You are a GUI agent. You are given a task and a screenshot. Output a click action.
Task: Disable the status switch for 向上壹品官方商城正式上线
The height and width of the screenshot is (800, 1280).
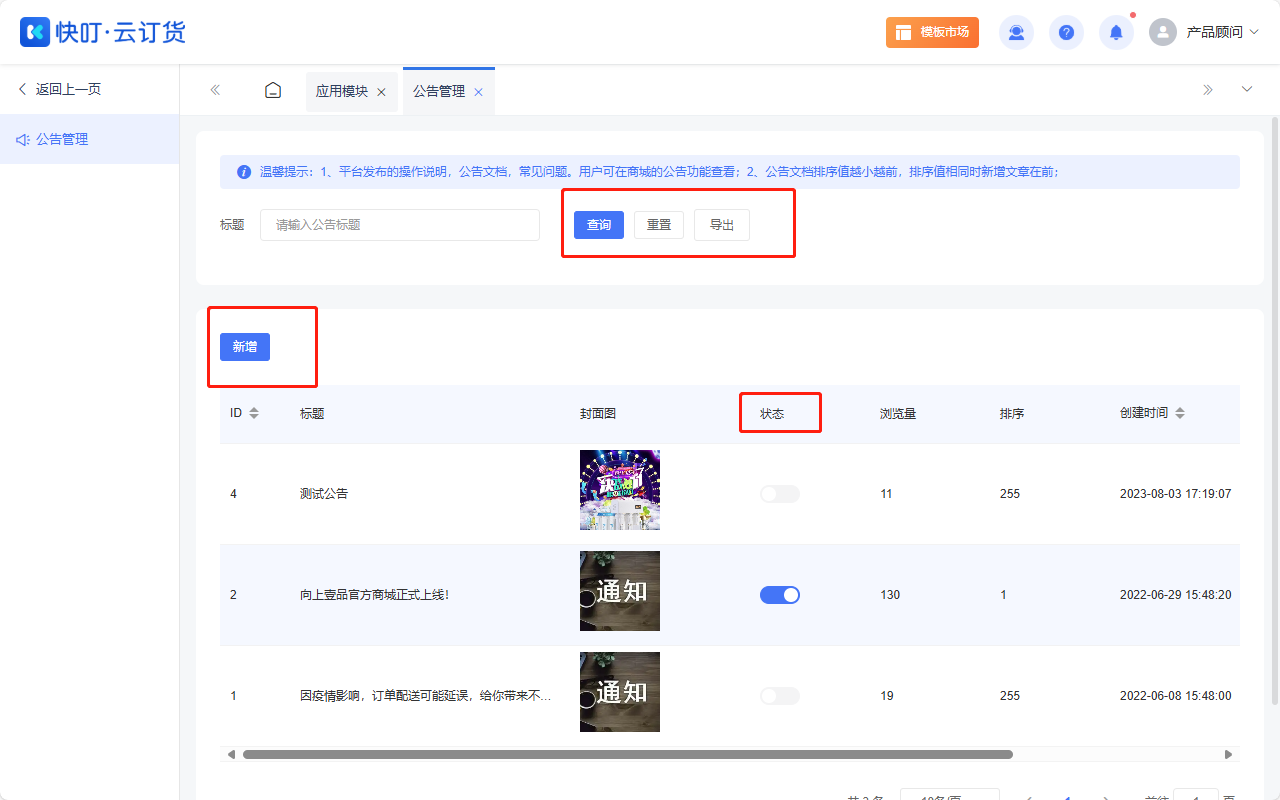pos(780,595)
